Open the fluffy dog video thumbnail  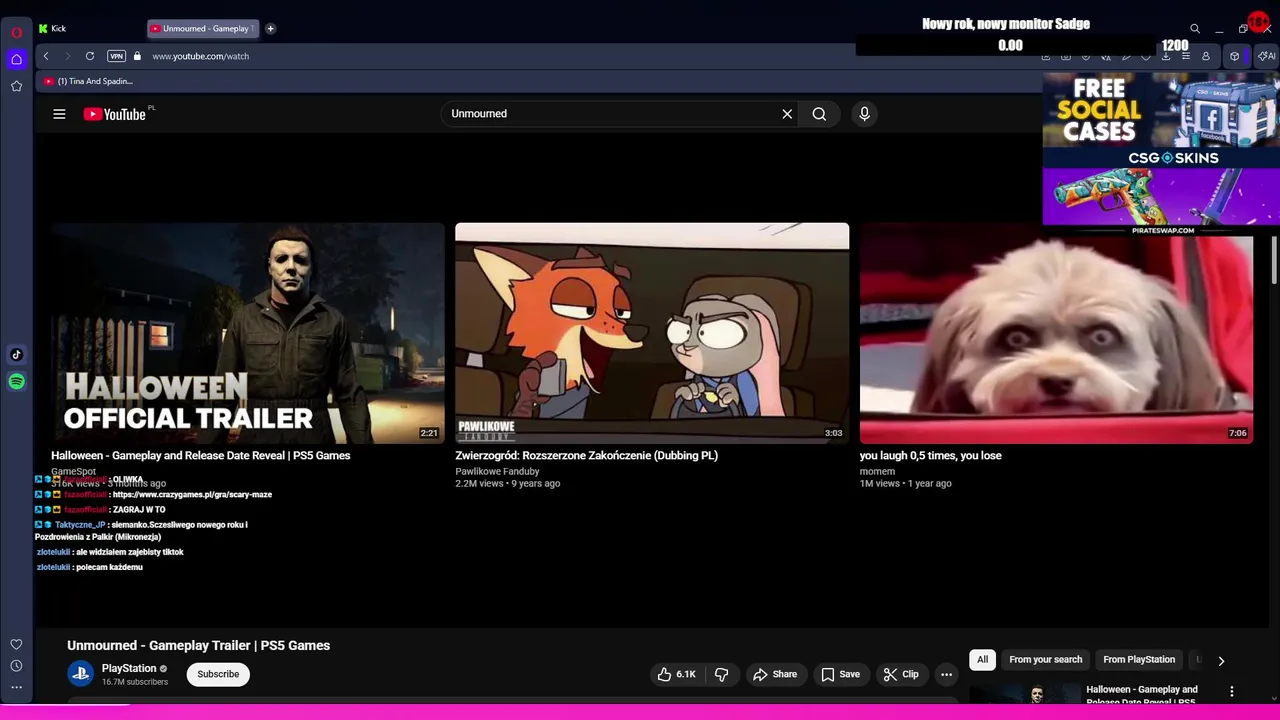click(x=1056, y=333)
